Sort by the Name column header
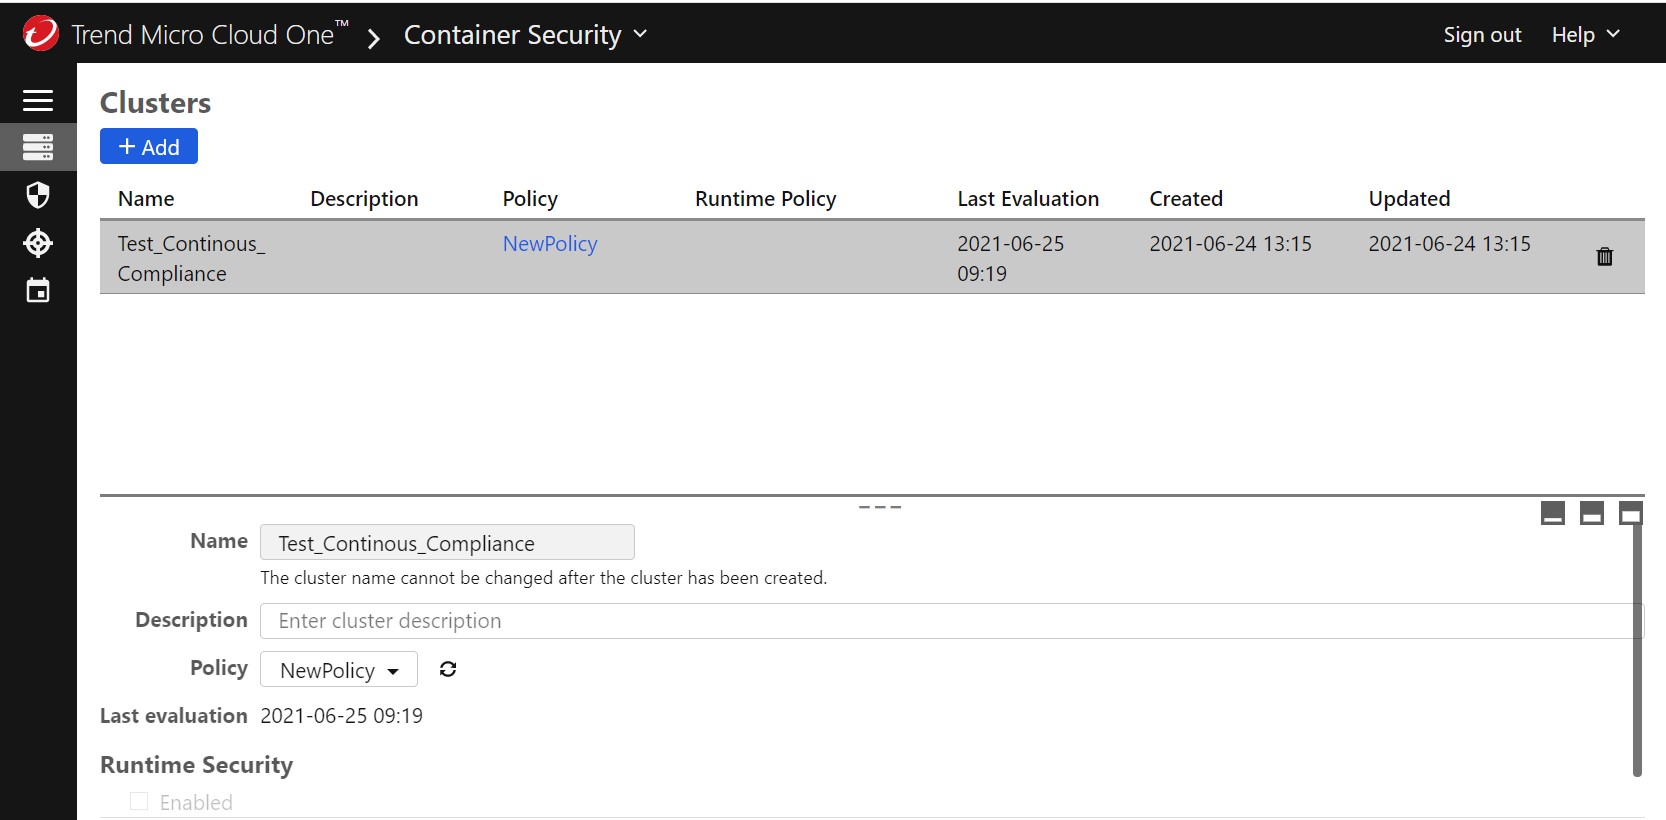Viewport: 1666px width, 820px height. [x=146, y=199]
